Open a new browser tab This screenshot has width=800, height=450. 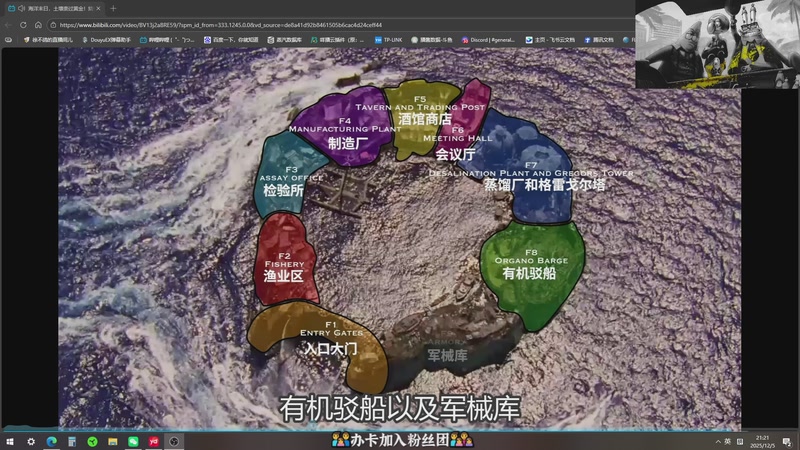[113, 8]
